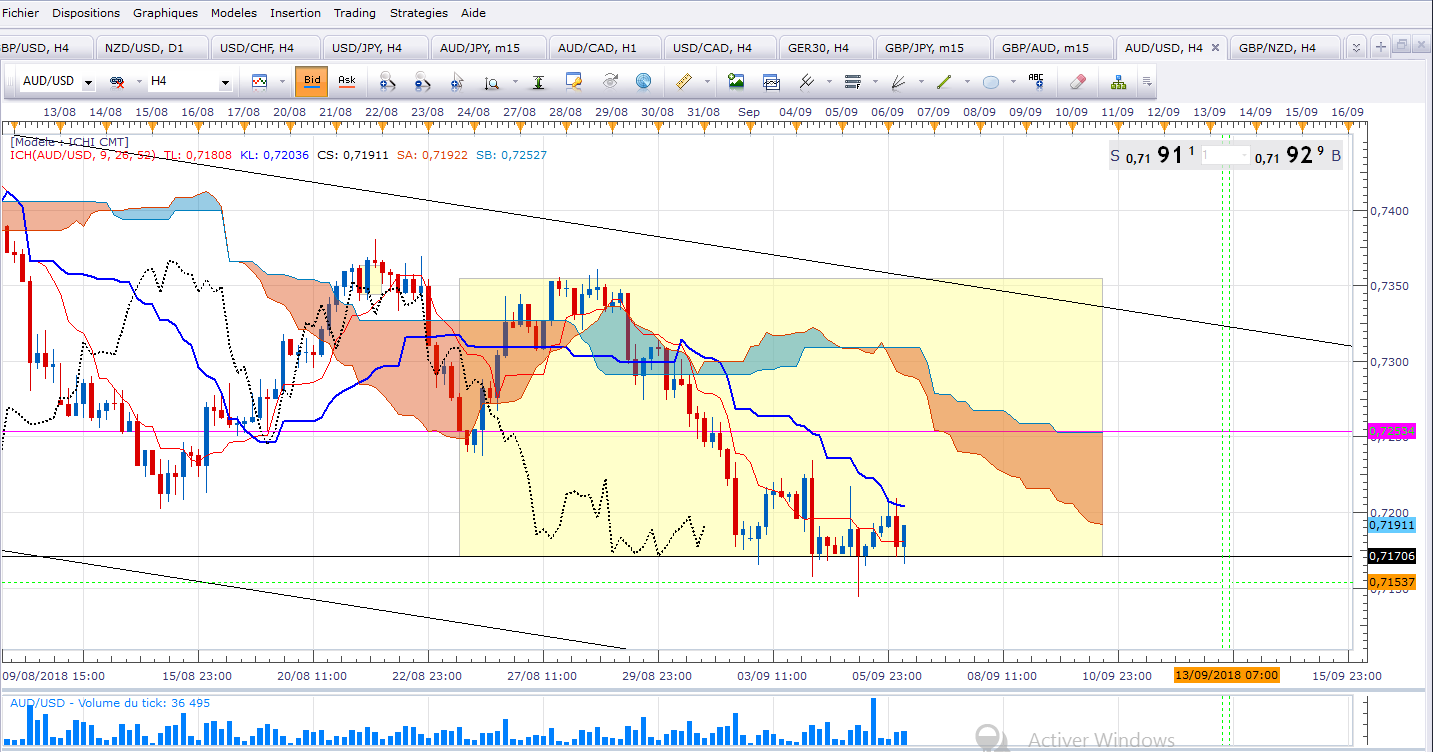This screenshot has width=1433, height=752.
Task: Click the restore tab window icon
Action: coord(1402,45)
